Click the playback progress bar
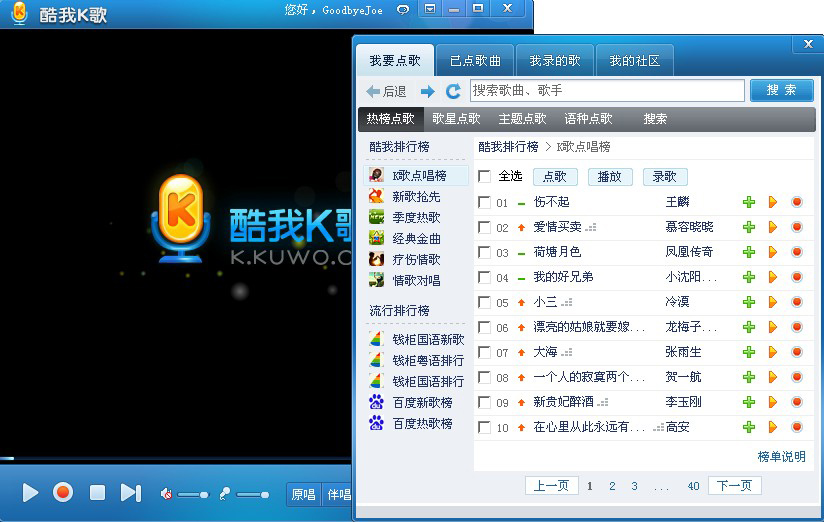The width and height of the screenshot is (824, 522). tap(176, 458)
